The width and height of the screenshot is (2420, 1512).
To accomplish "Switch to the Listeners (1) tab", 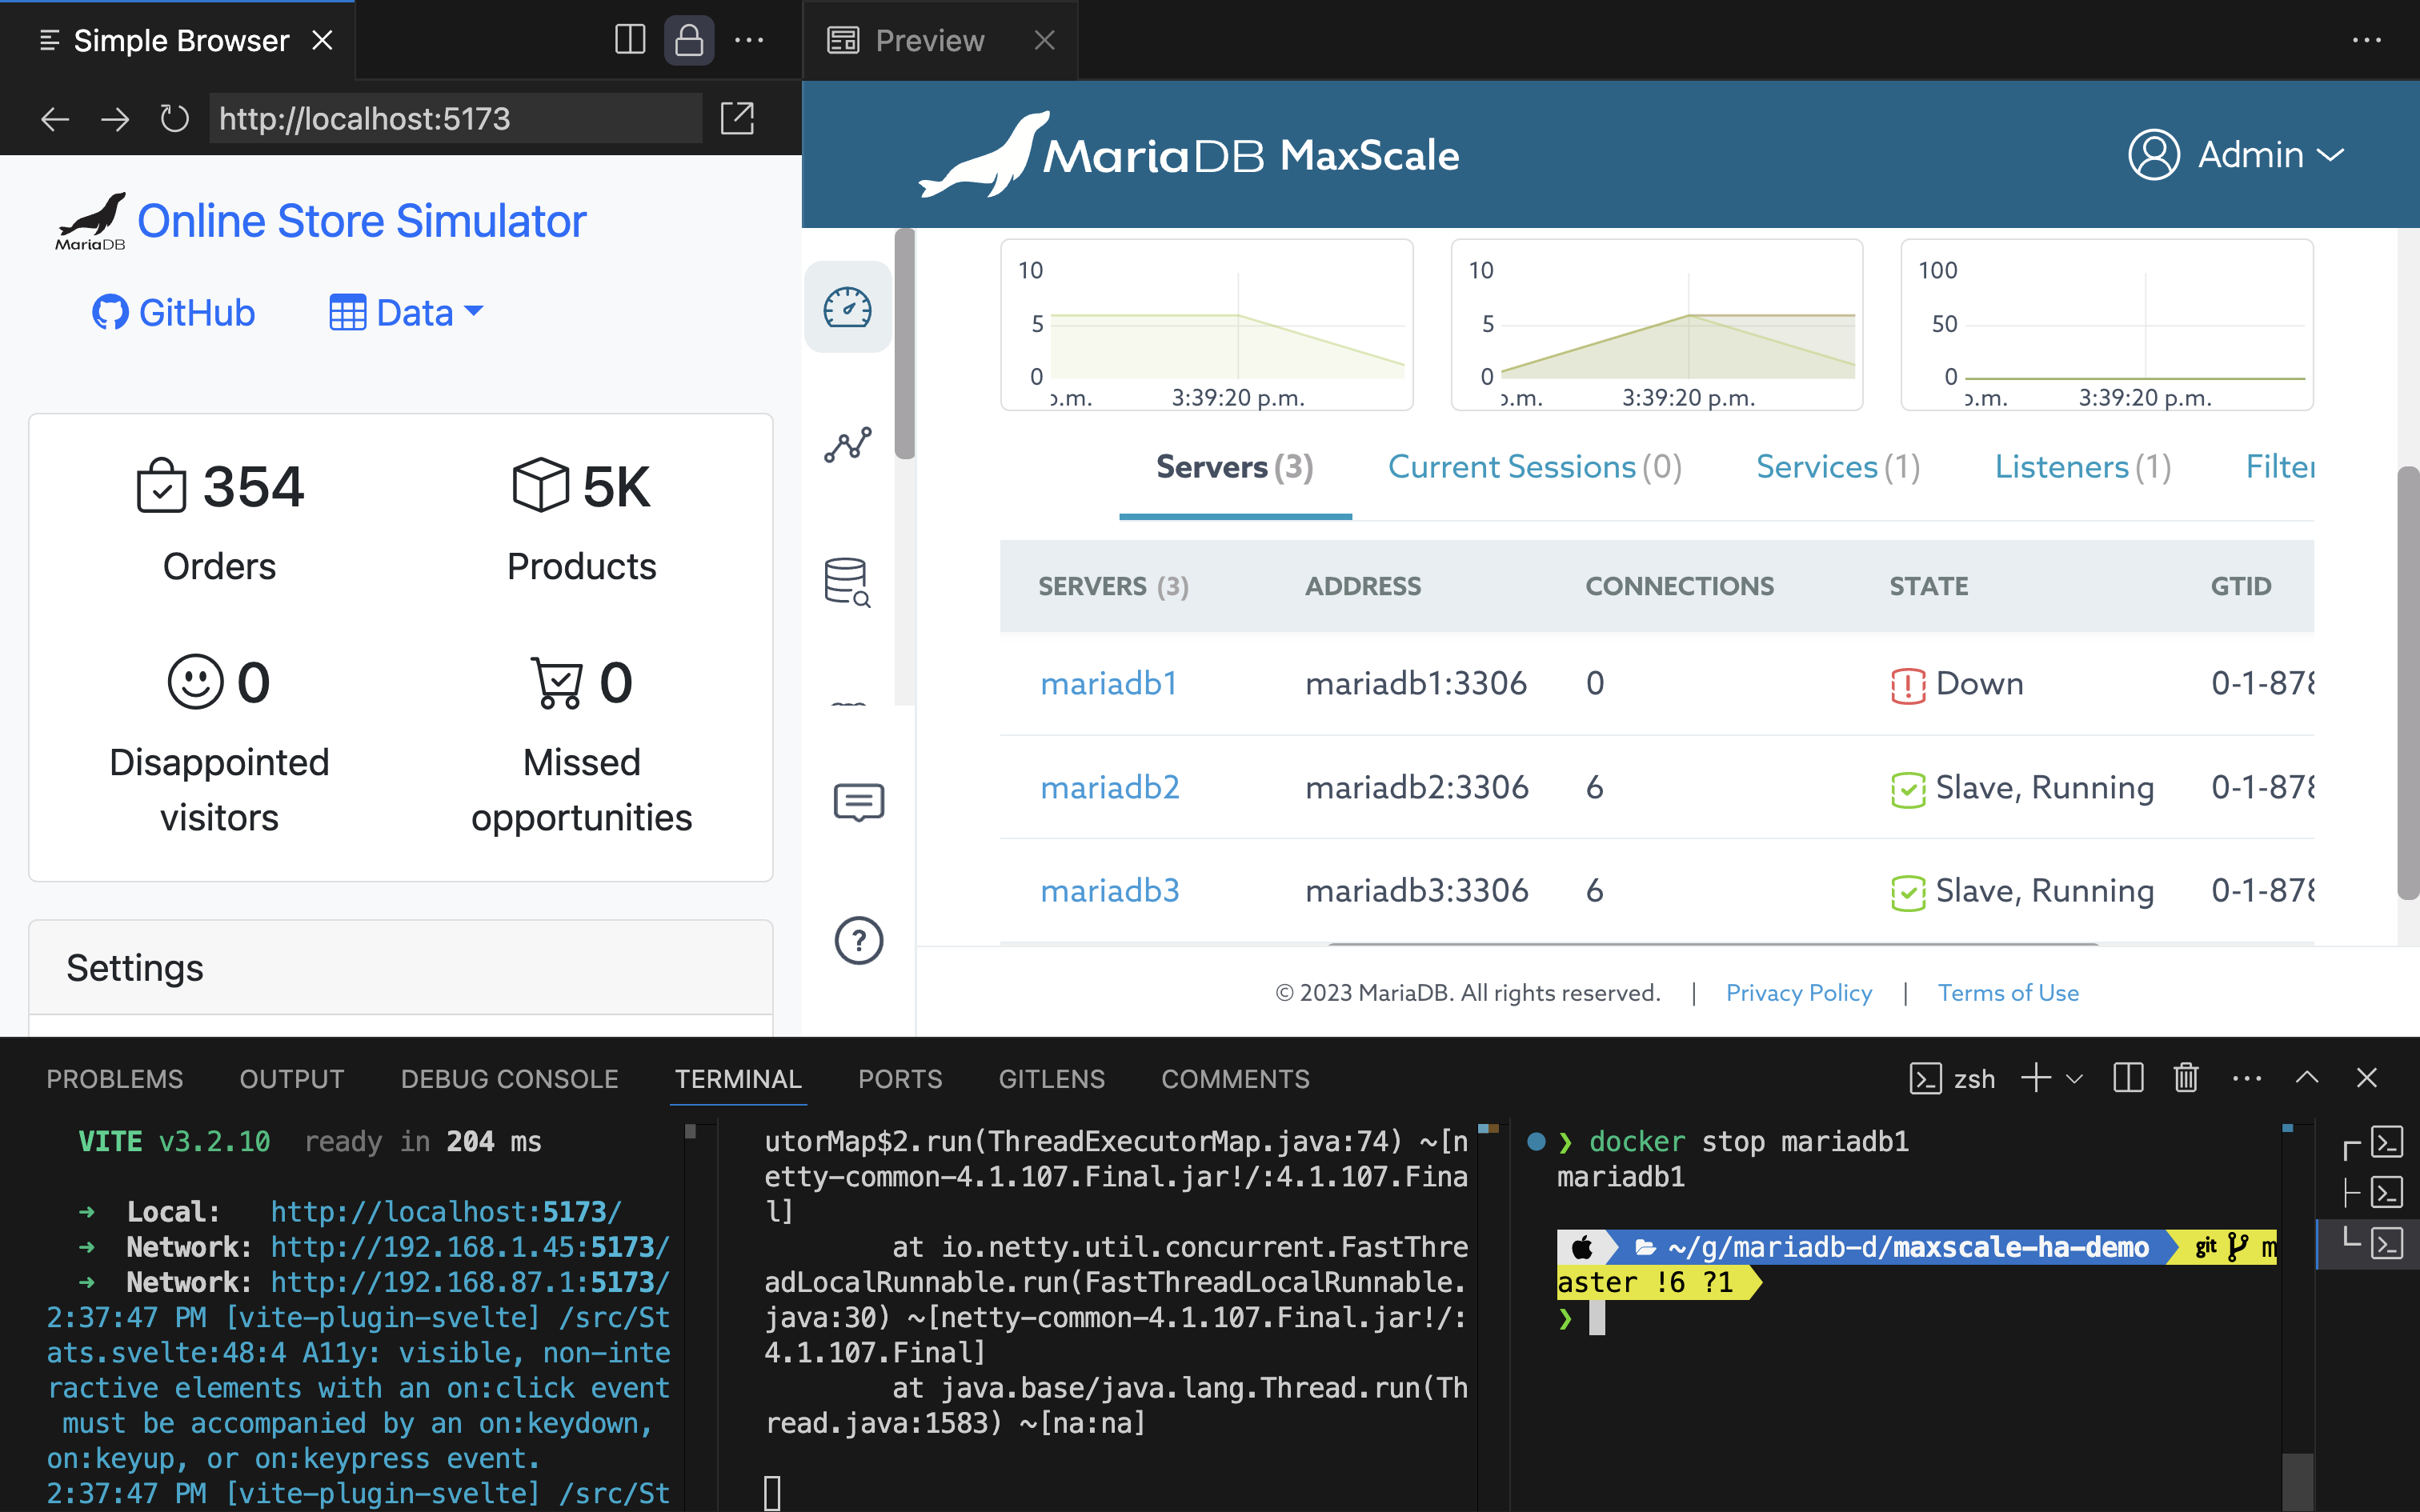I will (2083, 467).
